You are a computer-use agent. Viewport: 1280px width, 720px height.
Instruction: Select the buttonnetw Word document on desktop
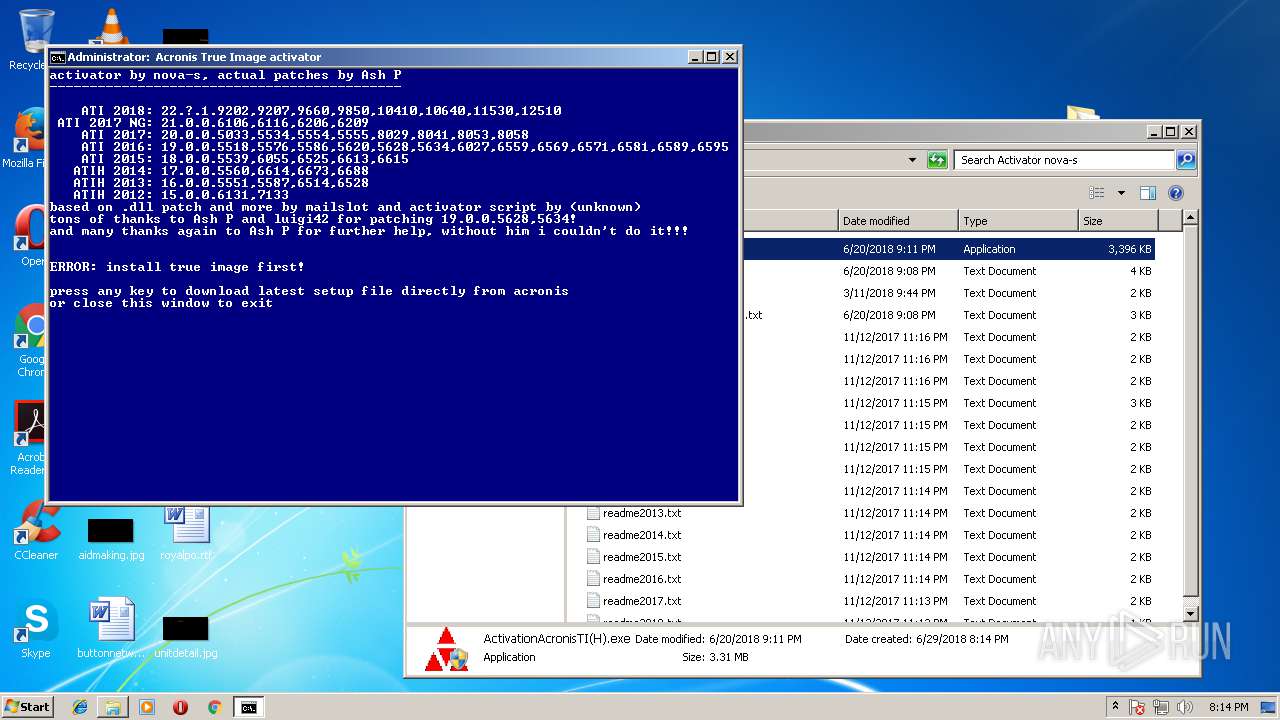pos(111,628)
